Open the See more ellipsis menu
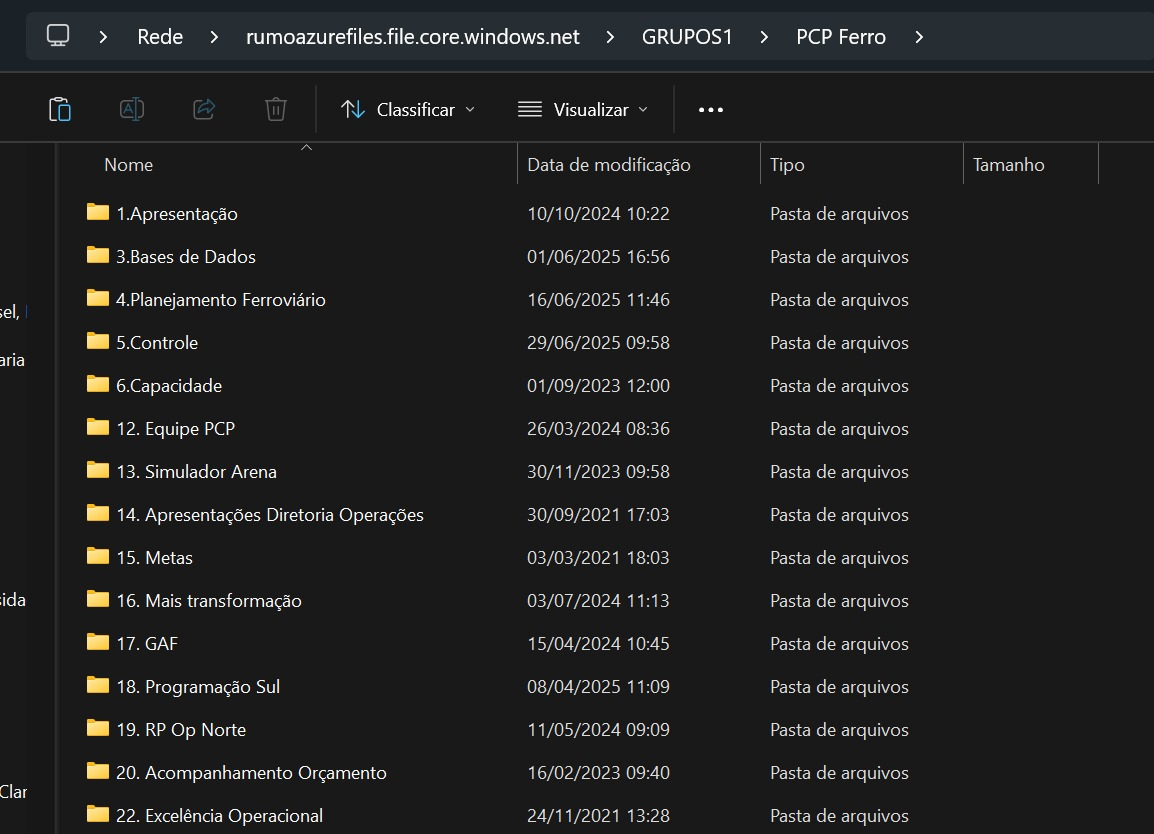This screenshot has height=834, width=1154. tap(710, 110)
